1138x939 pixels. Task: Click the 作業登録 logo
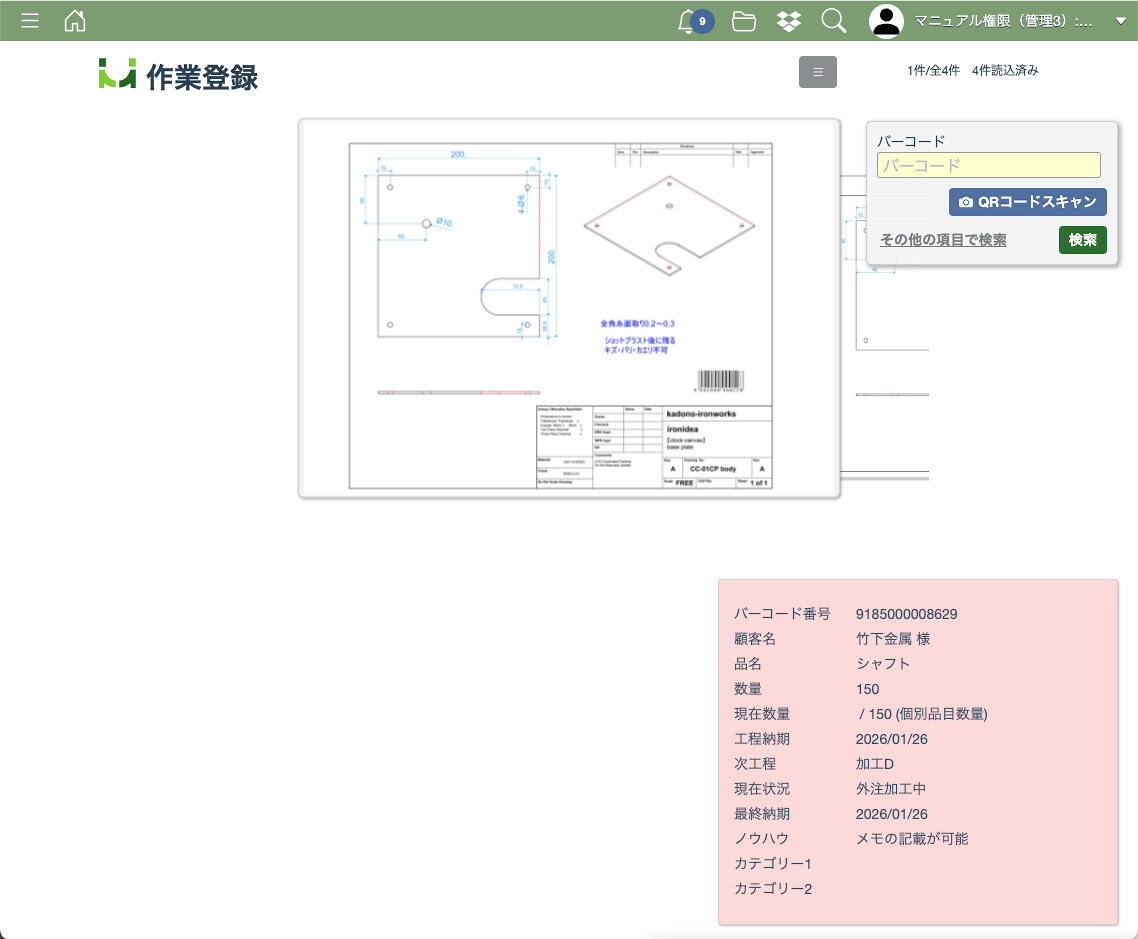(x=179, y=76)
